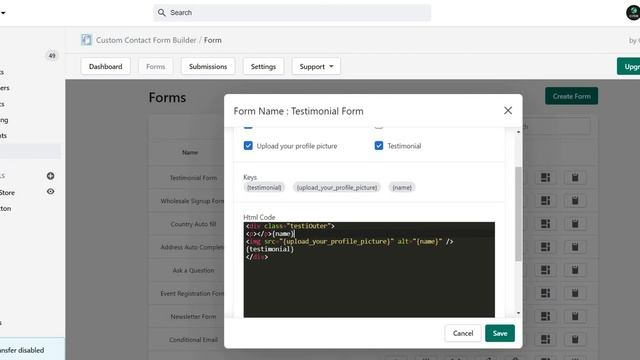The height and width of the screenshot is (360, 640).
Task: Click the Form Name : Testimonial Form title
Action: tap(298, 111)
